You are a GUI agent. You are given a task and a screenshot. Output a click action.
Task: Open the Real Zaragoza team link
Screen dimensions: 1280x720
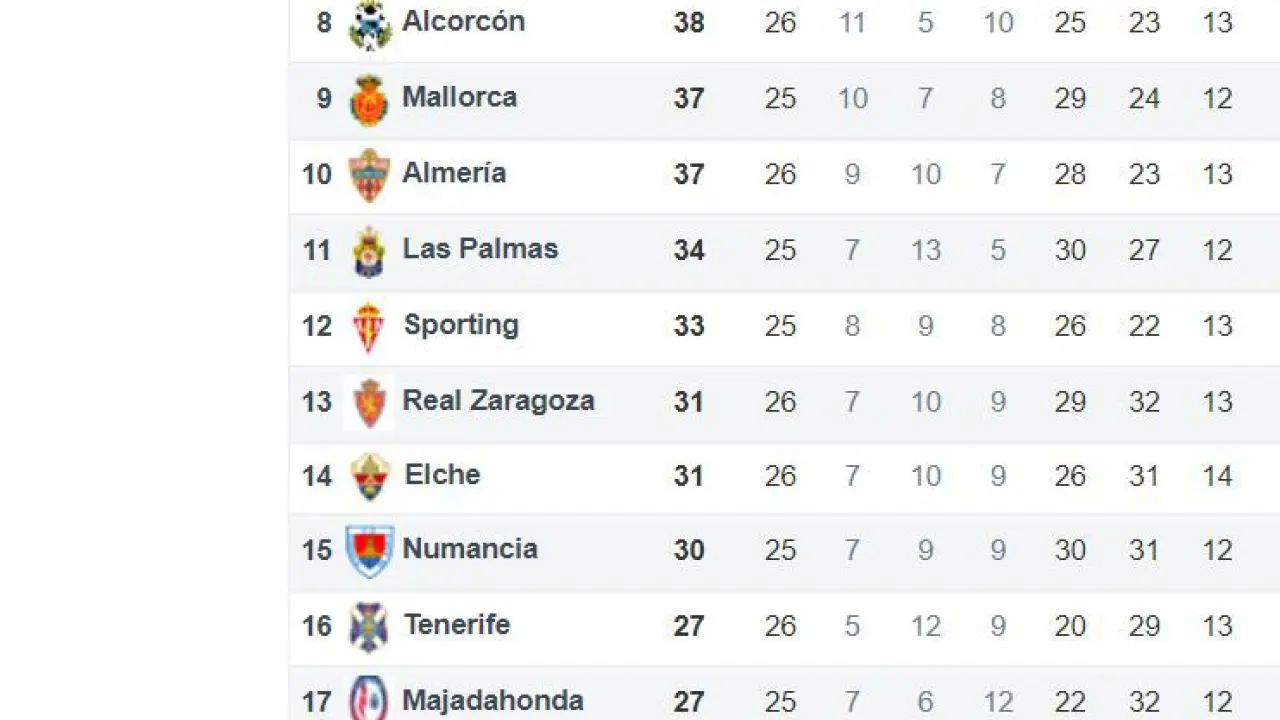498,401
